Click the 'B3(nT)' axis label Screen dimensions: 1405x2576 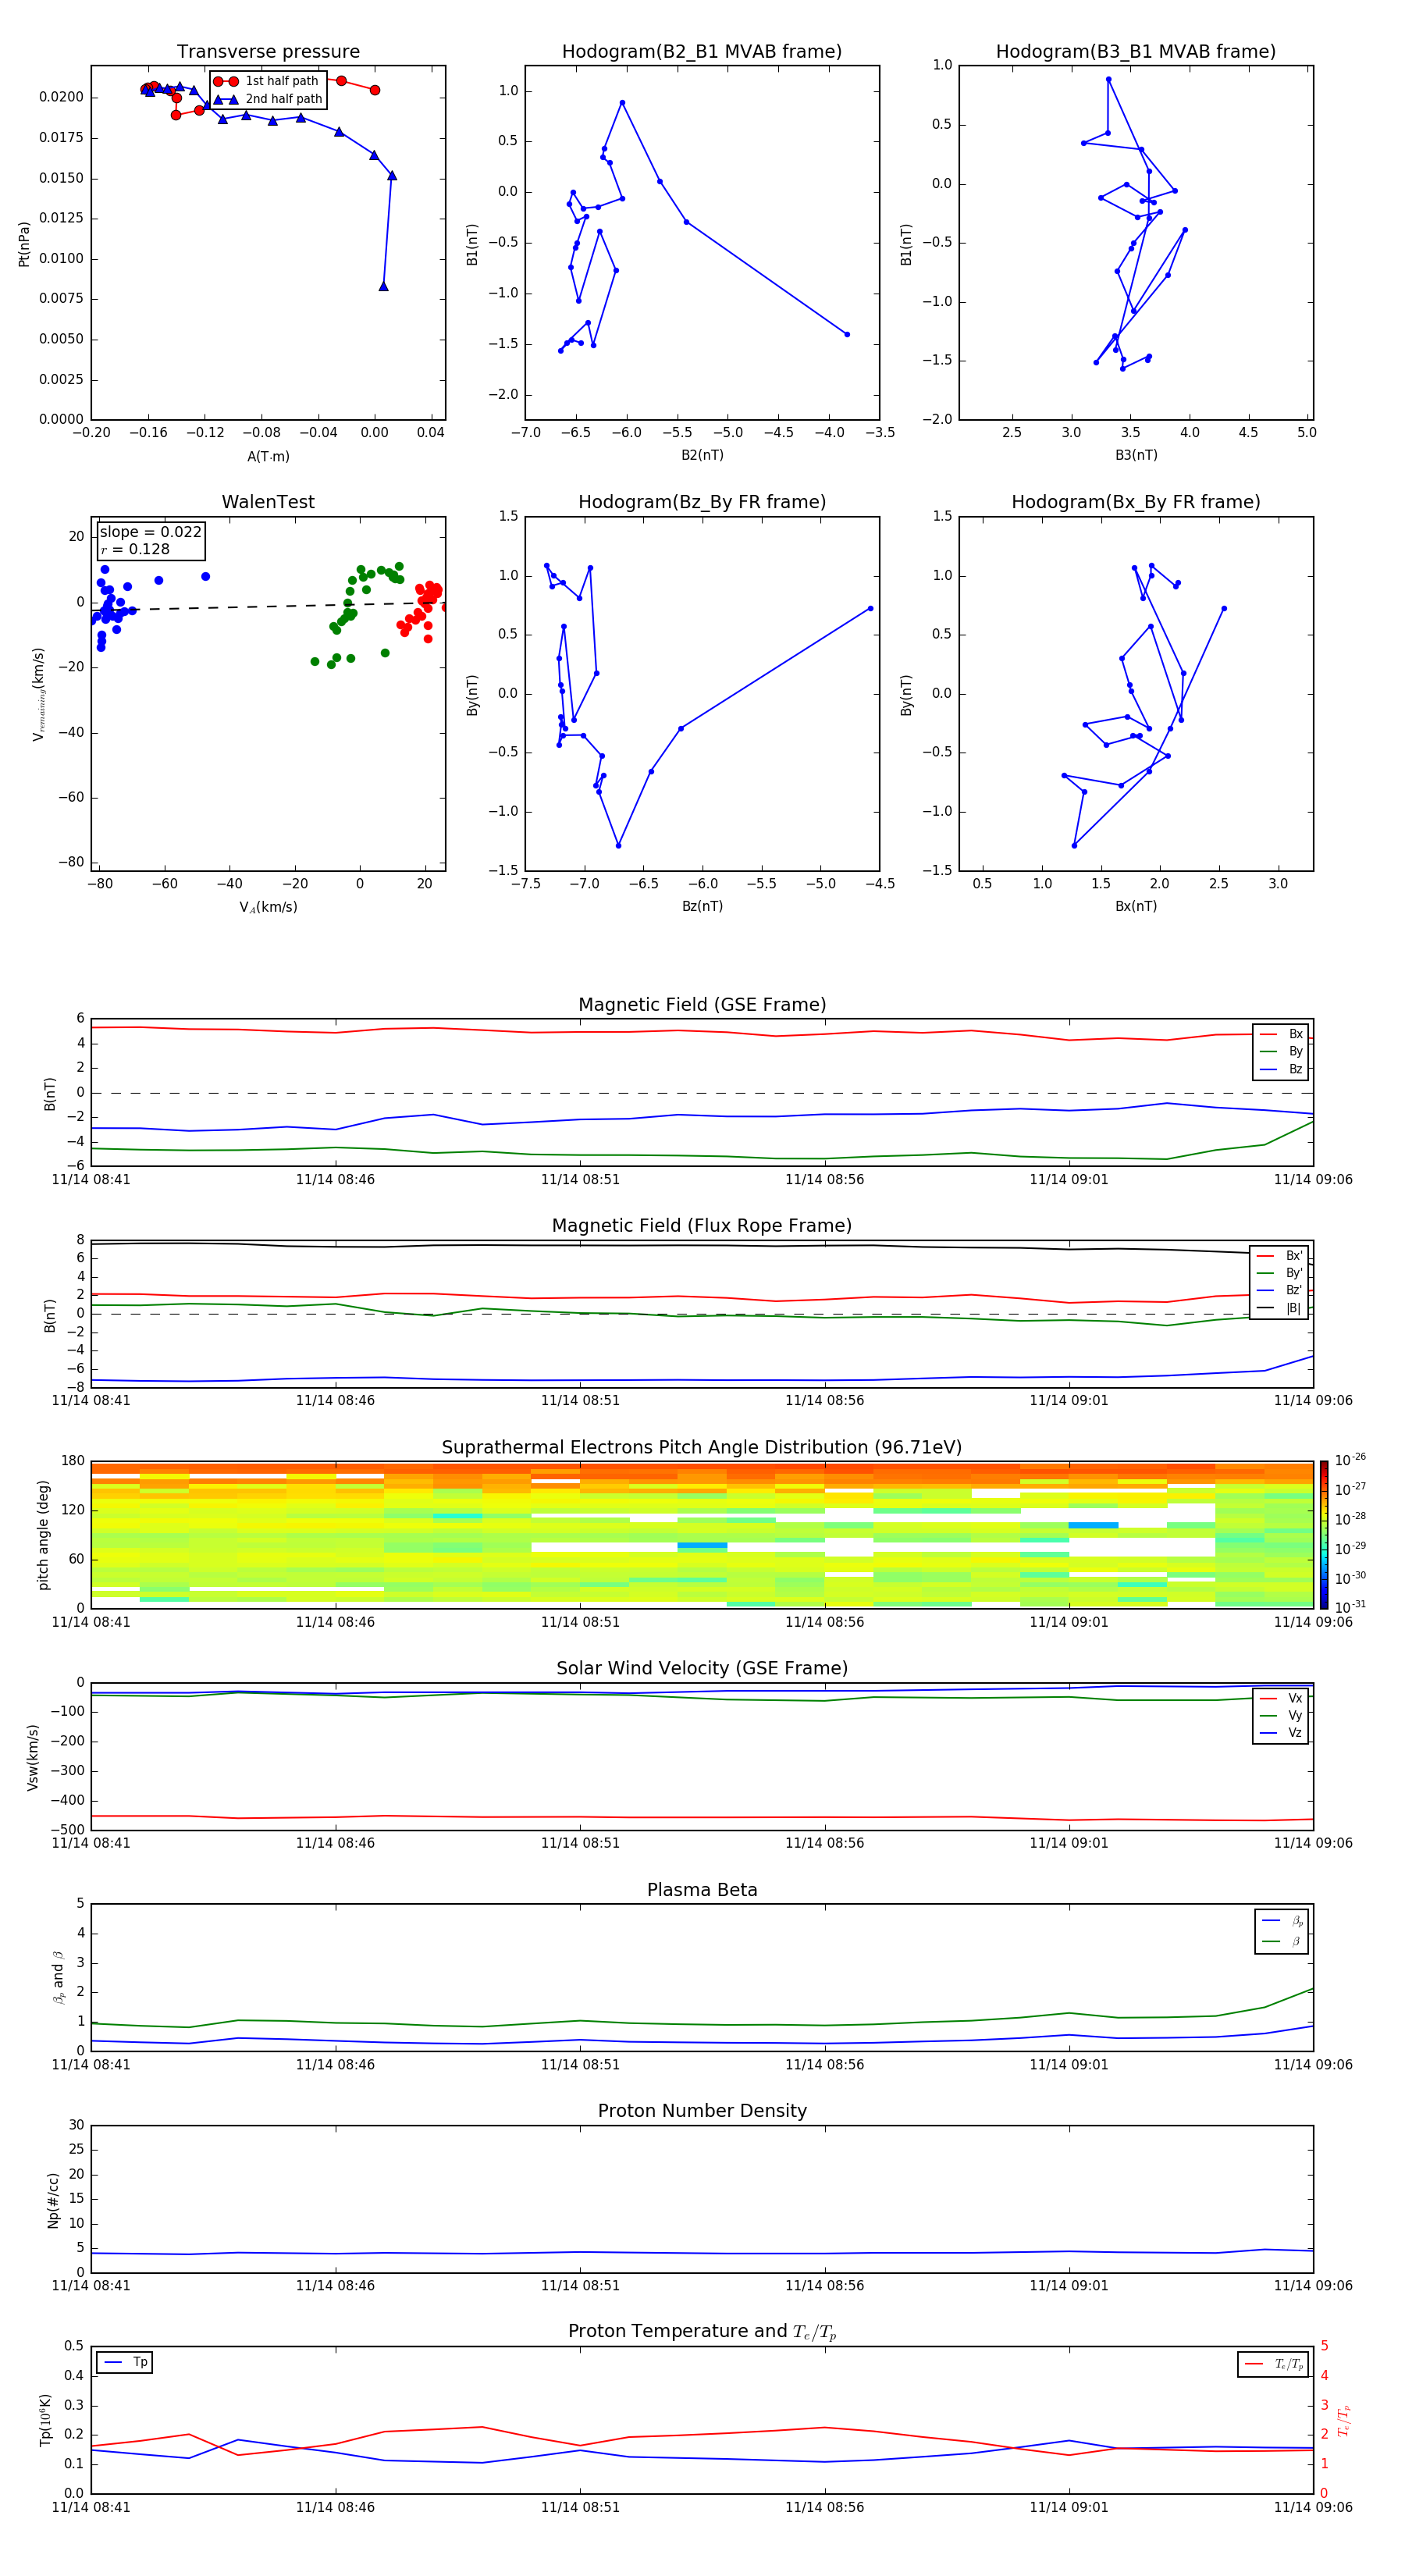[x=1136, y=455]
